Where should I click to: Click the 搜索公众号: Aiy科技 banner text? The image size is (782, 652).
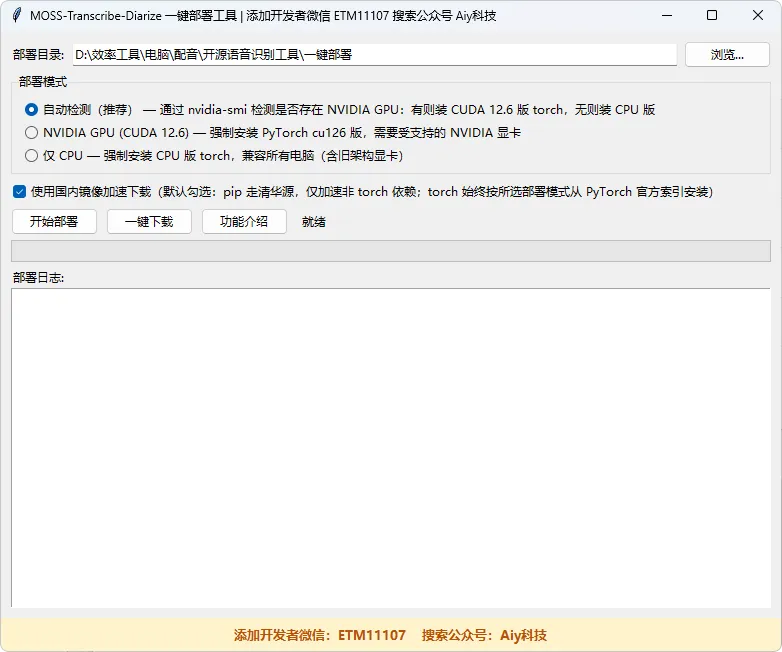(484, 635)
